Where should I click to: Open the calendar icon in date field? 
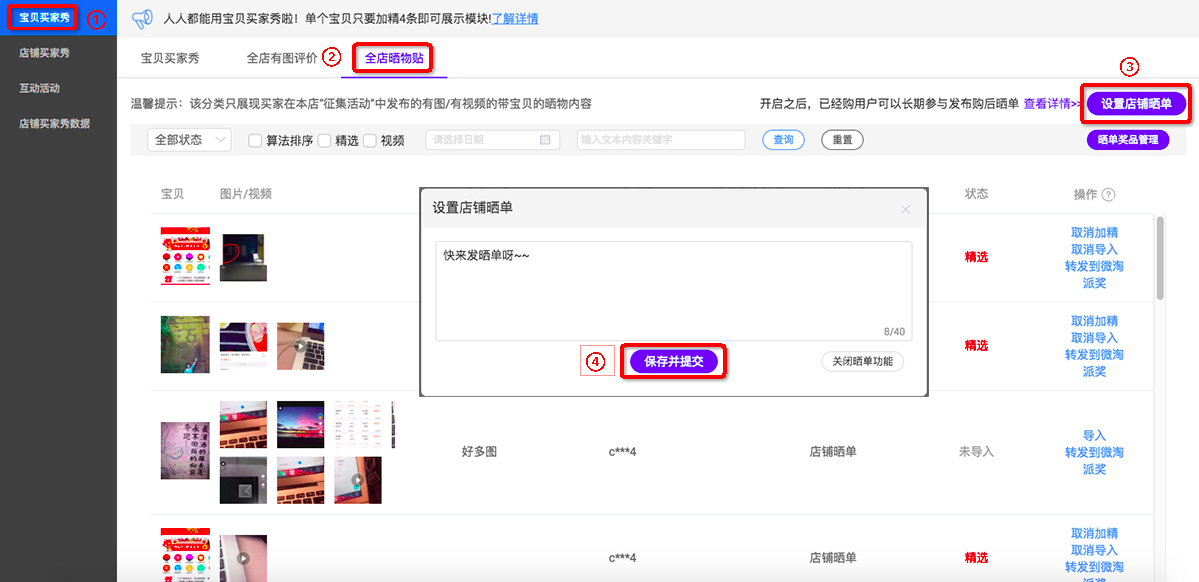[545, 140]
